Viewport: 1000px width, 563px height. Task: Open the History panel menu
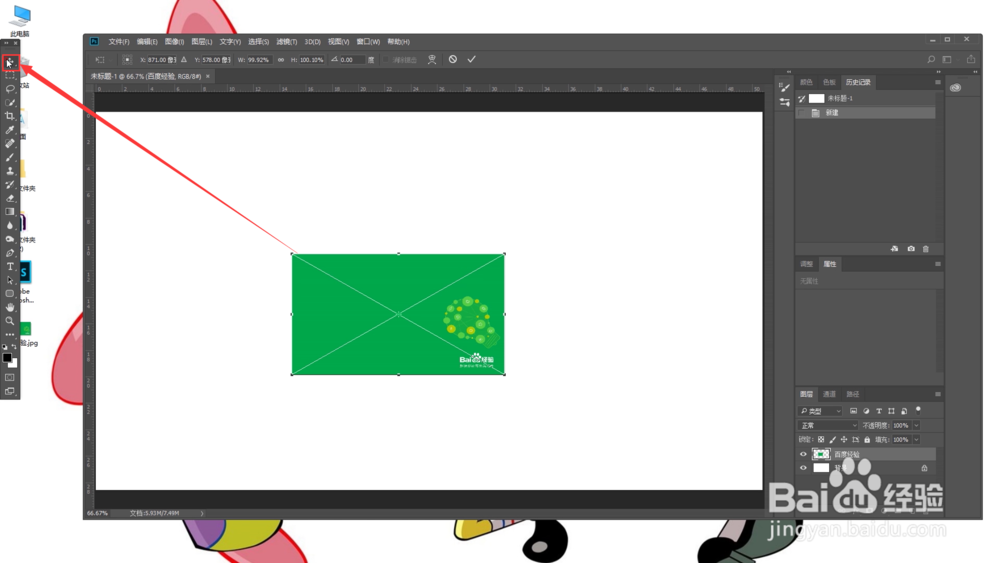[938, 82]
